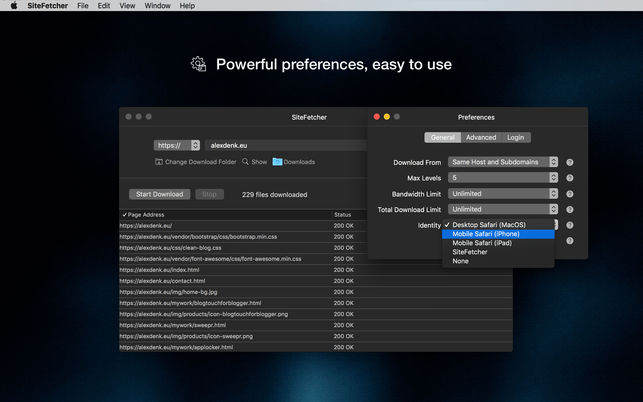Open the https:// protocol dropdown
The image size is (643, 402).
click(x=177, y=145)
